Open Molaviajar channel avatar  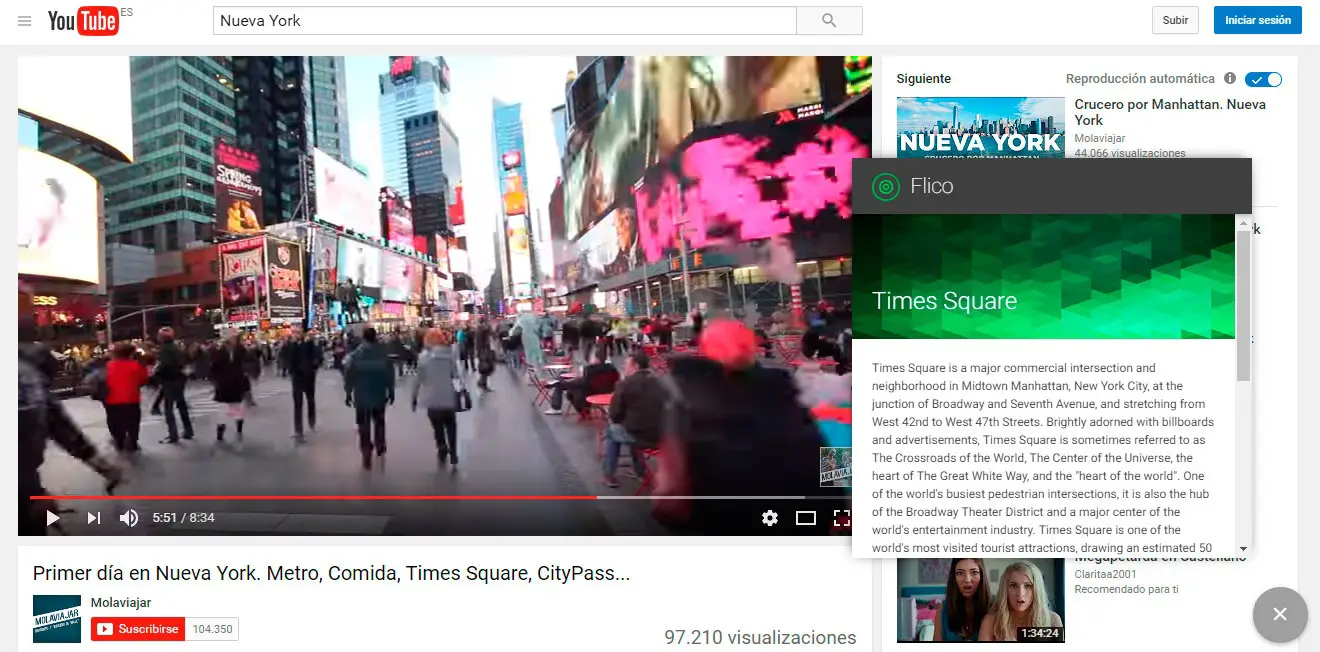(x=57, y=619)
